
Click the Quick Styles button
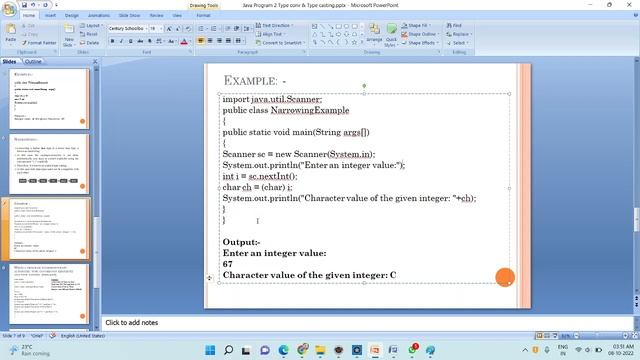pos(391,35)
